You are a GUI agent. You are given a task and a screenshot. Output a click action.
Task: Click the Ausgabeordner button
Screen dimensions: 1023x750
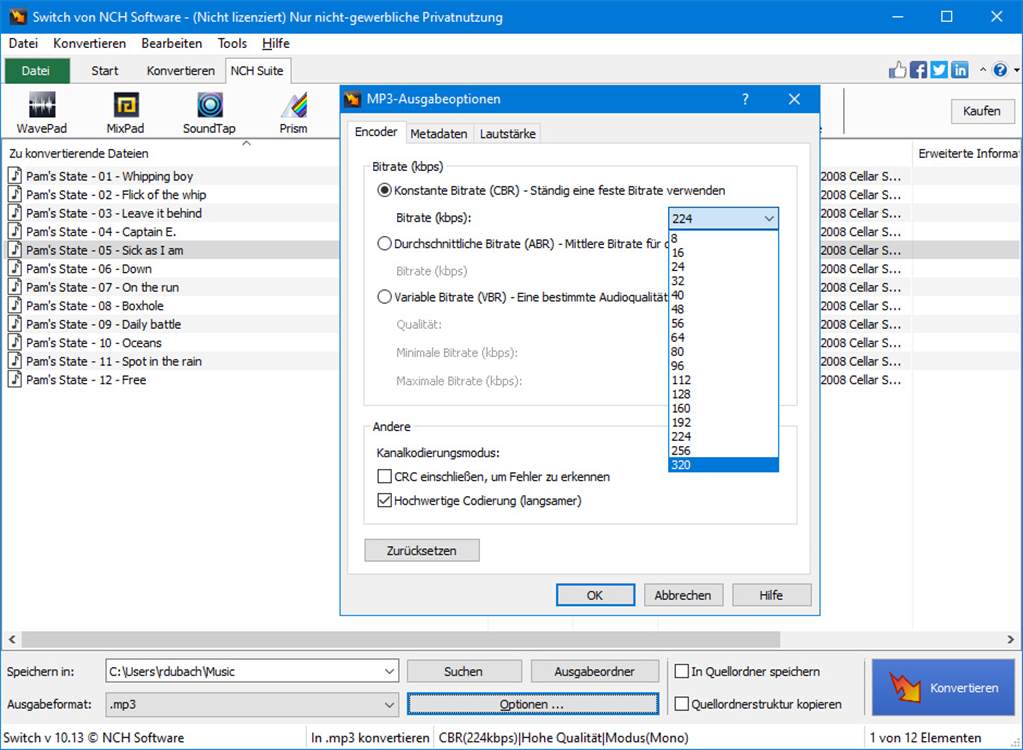[594, 671]
